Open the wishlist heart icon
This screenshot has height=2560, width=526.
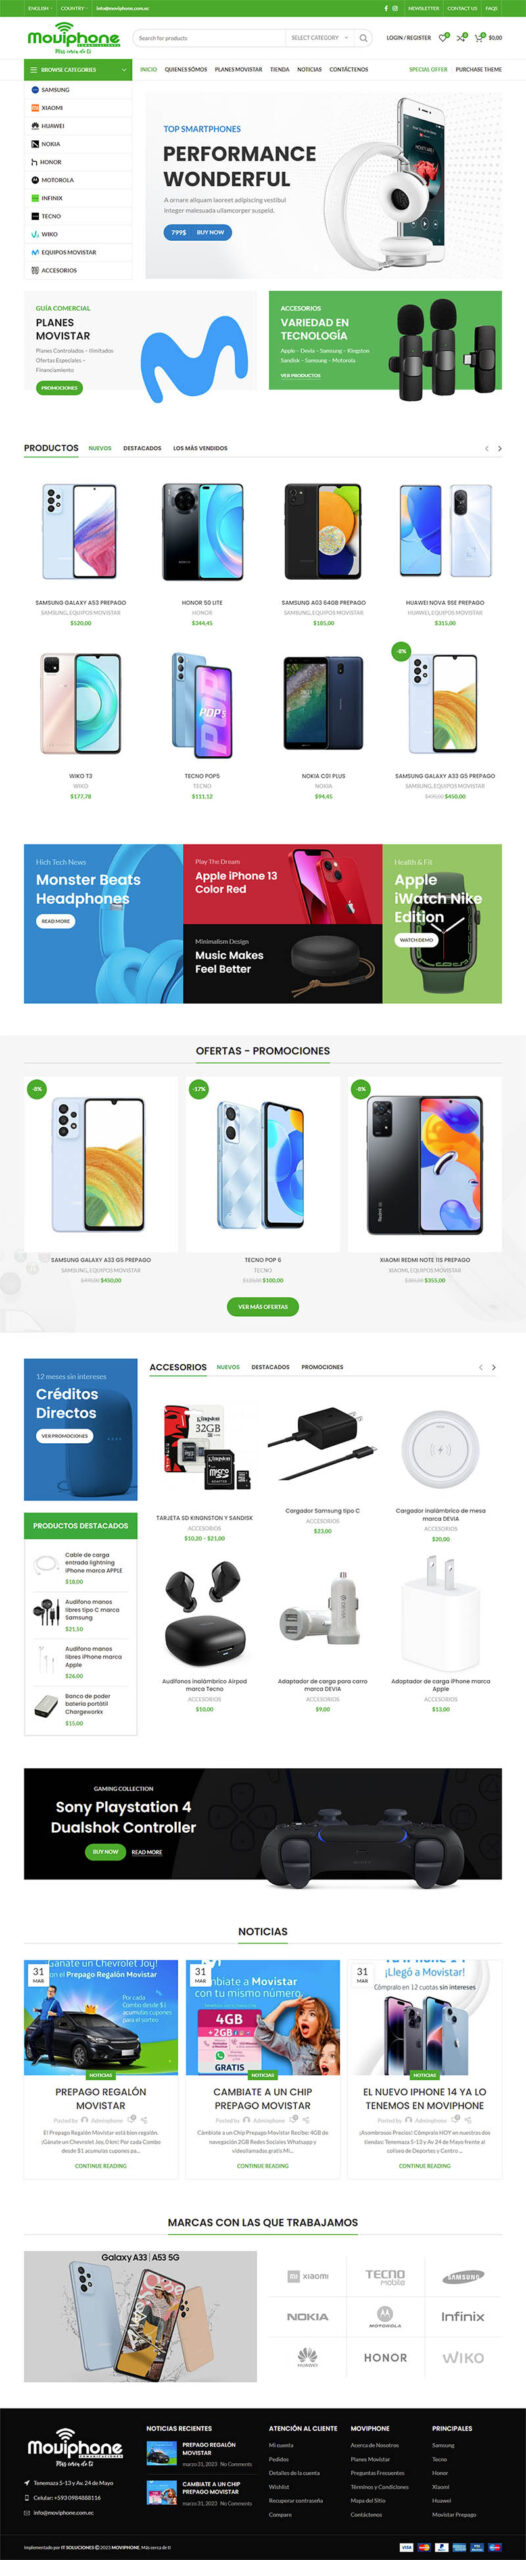click(x=443, y=38)
